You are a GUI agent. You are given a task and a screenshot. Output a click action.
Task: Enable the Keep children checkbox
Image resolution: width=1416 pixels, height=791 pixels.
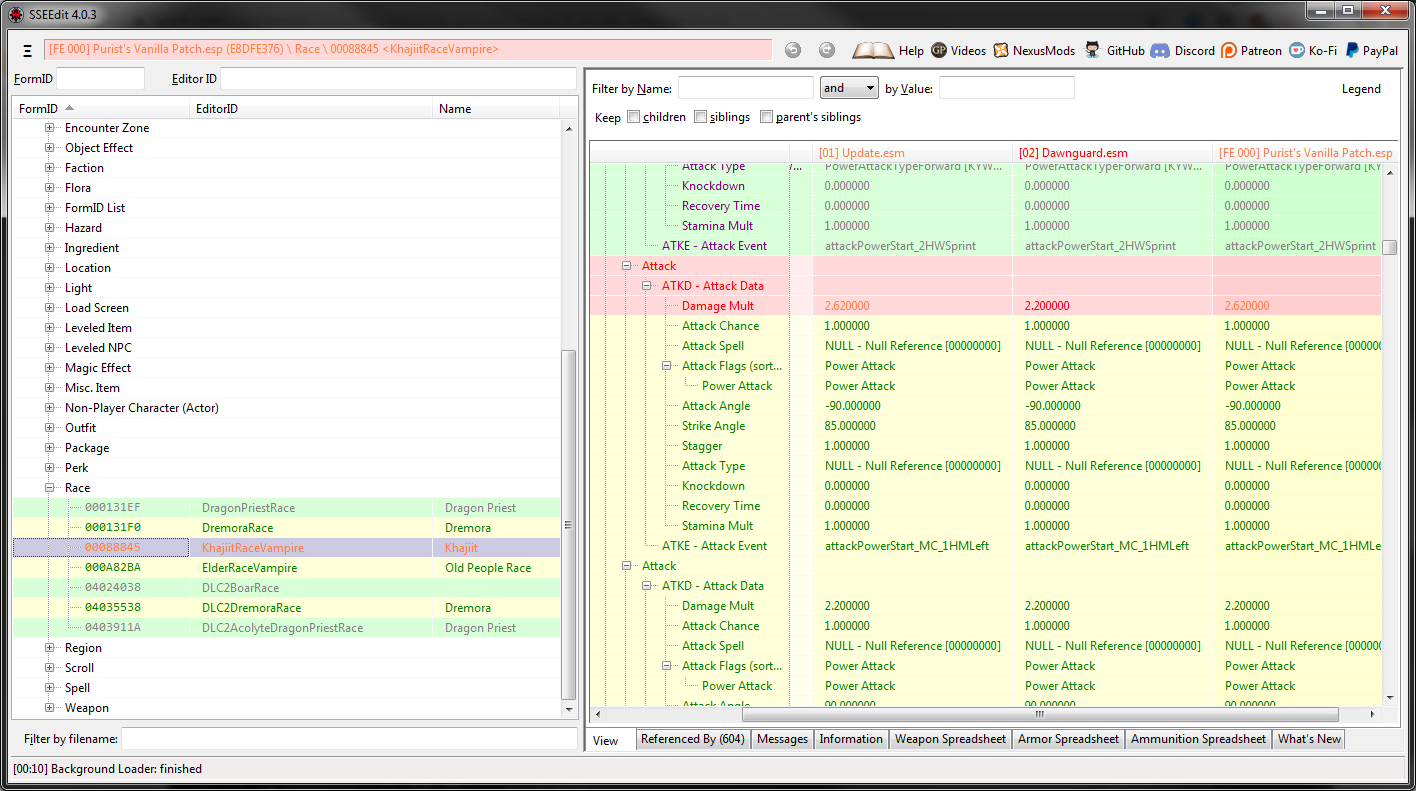click(634, 117)
